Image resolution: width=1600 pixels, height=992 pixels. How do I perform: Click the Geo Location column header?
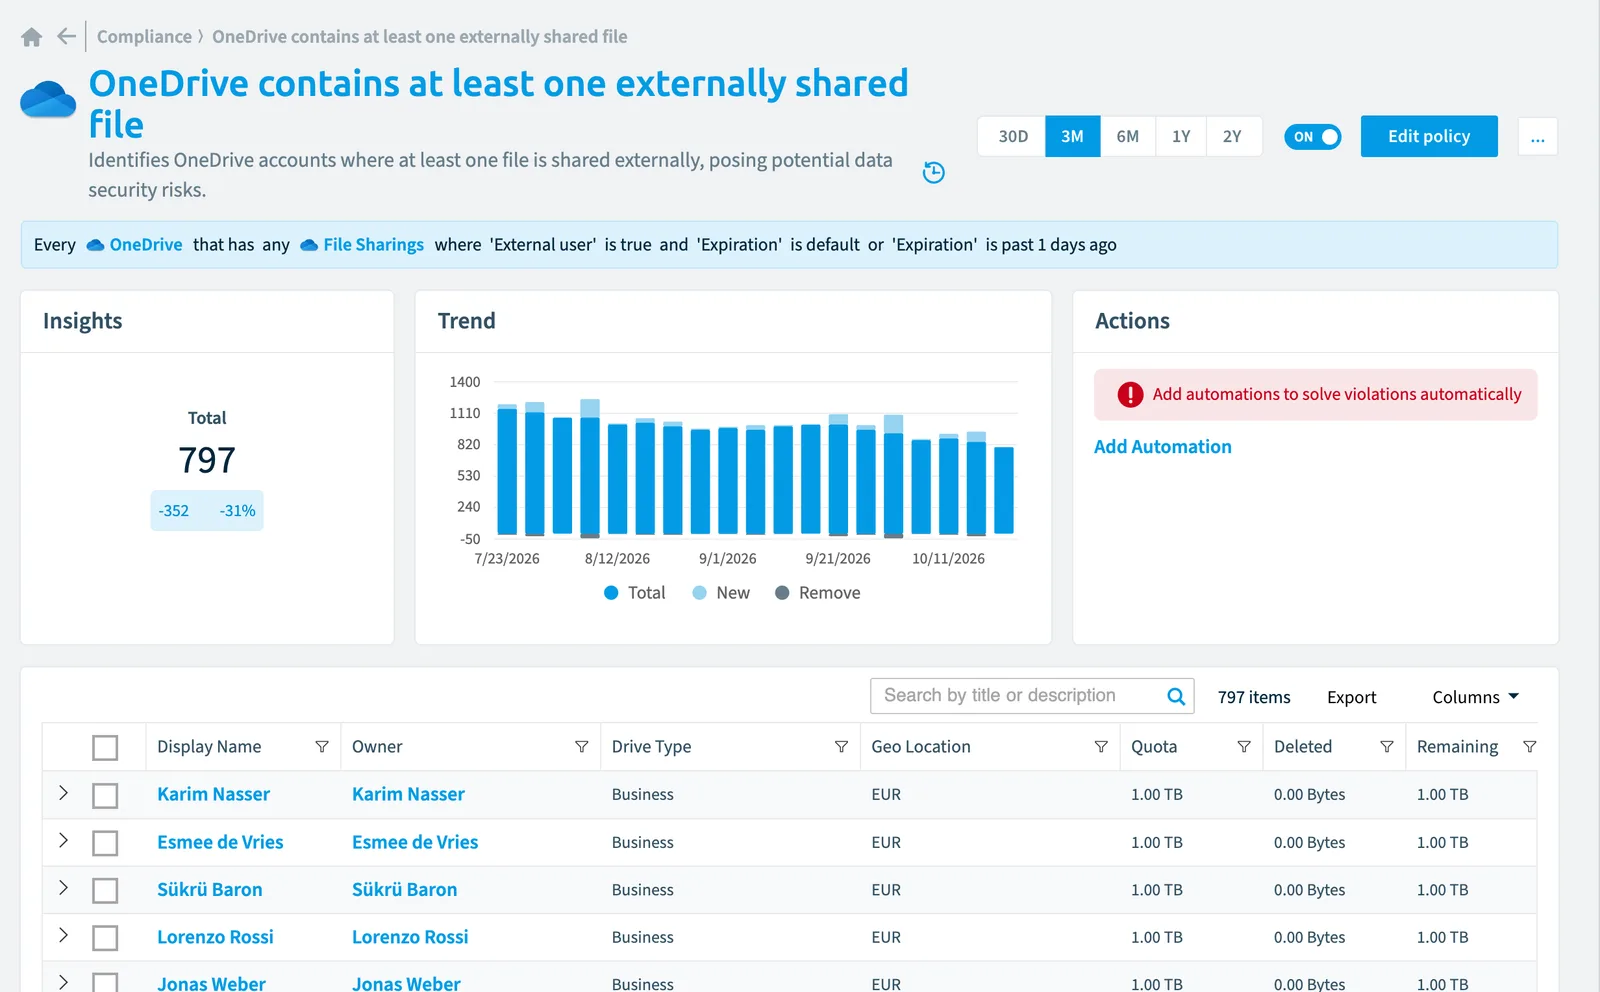pyautogui.click(x=921, y=747)
